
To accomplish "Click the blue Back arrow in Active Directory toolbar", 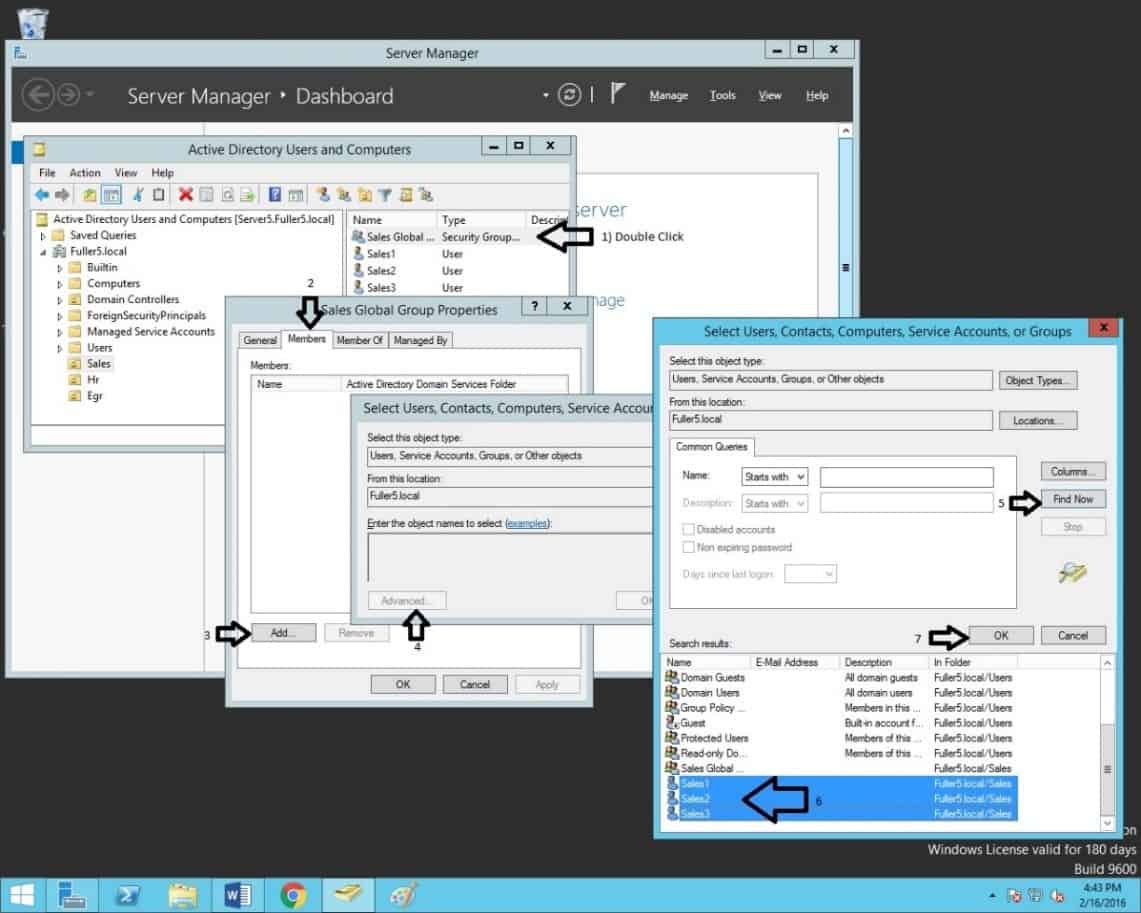I will click(x=41, y=195).
